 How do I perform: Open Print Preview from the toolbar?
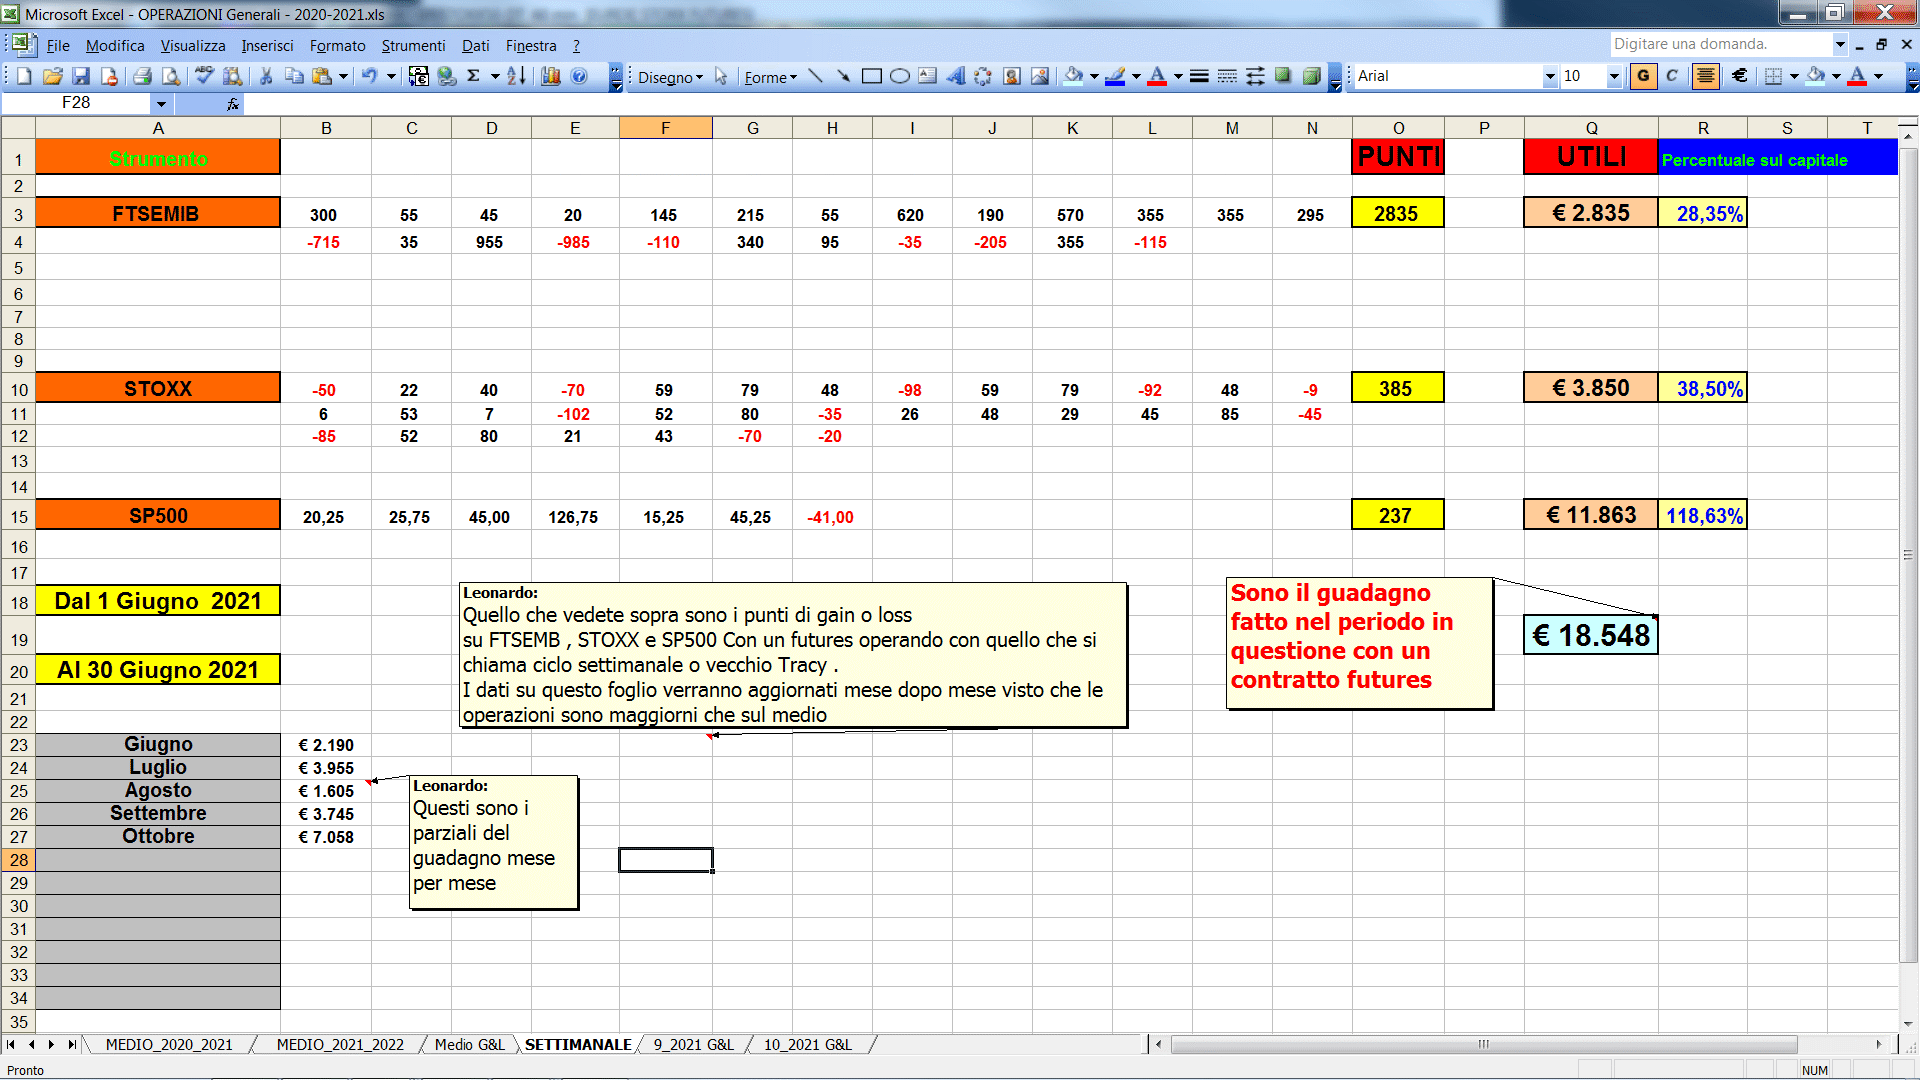[171, 76]
